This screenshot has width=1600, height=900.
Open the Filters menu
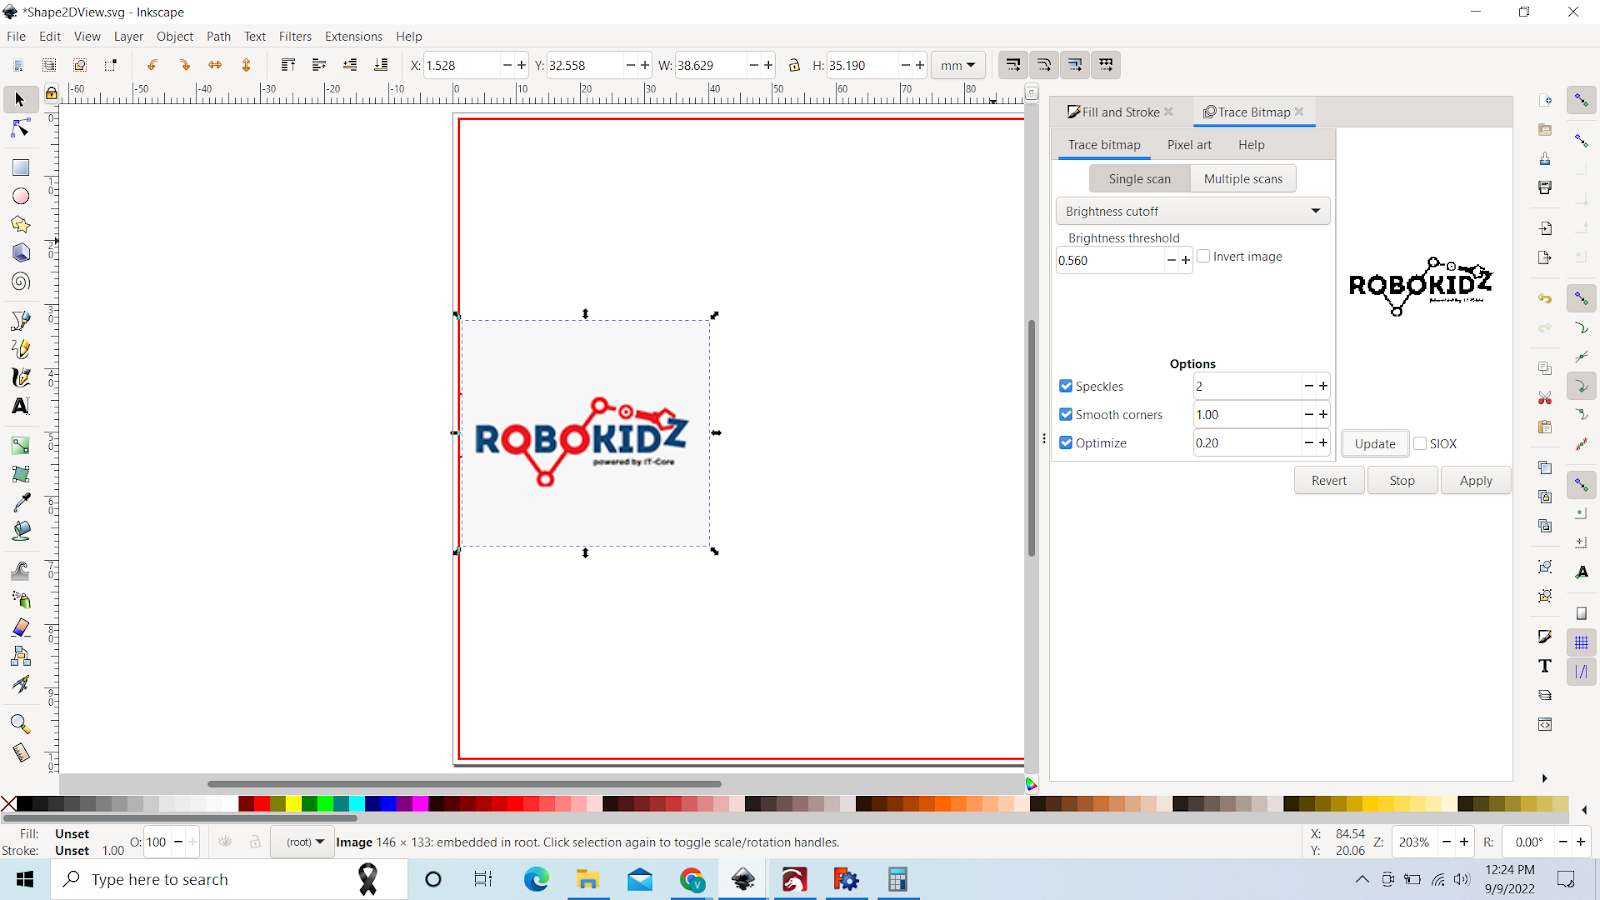[x=295, y=36]
